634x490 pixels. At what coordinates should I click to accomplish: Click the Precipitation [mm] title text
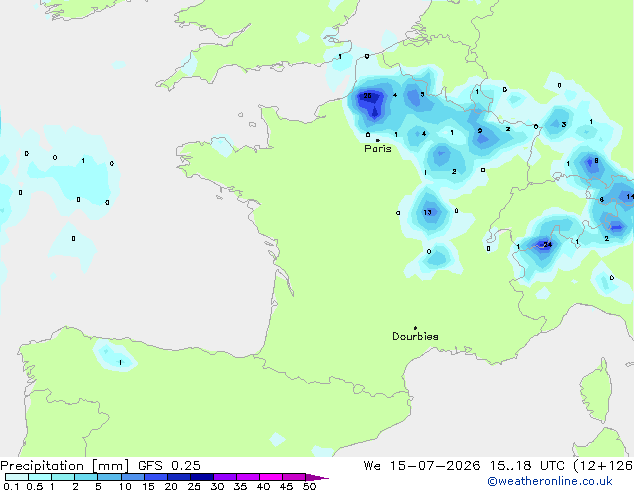point(65,466)
